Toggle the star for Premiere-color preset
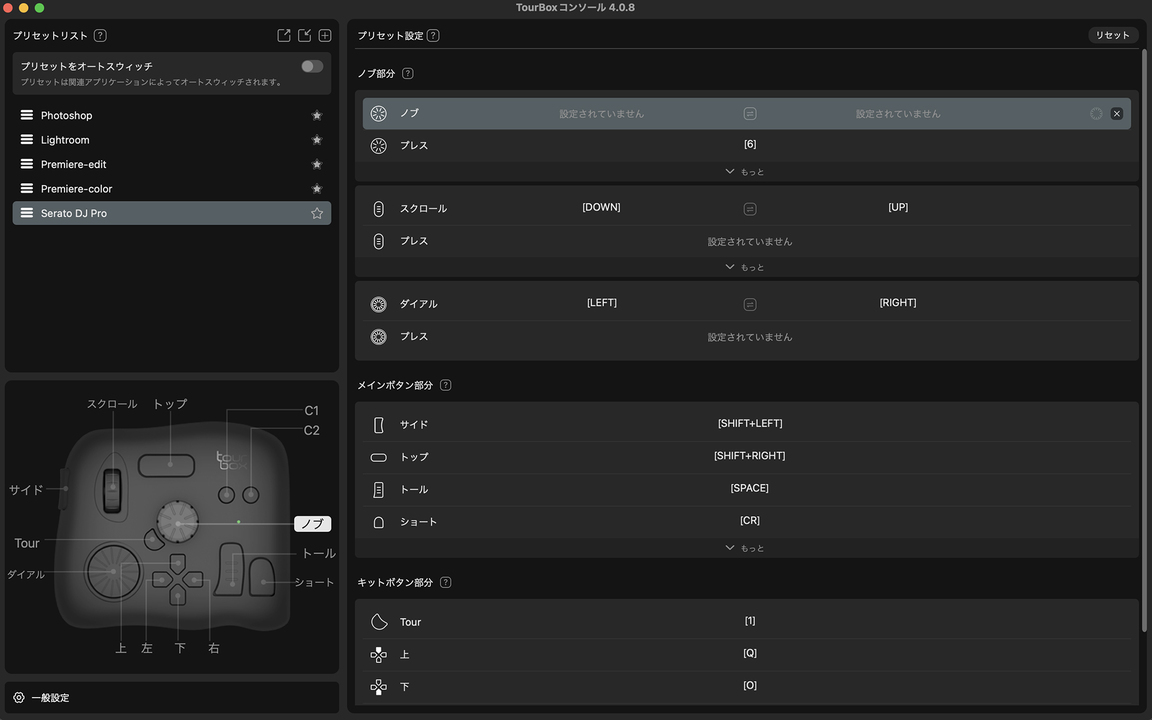 pyautogui.click(x=317, y=189)
